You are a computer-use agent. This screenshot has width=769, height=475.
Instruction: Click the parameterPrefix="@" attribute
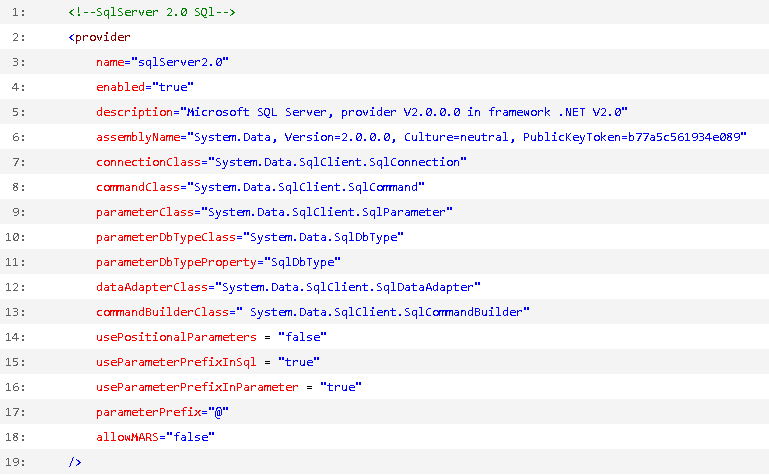[x=162, y=412]
